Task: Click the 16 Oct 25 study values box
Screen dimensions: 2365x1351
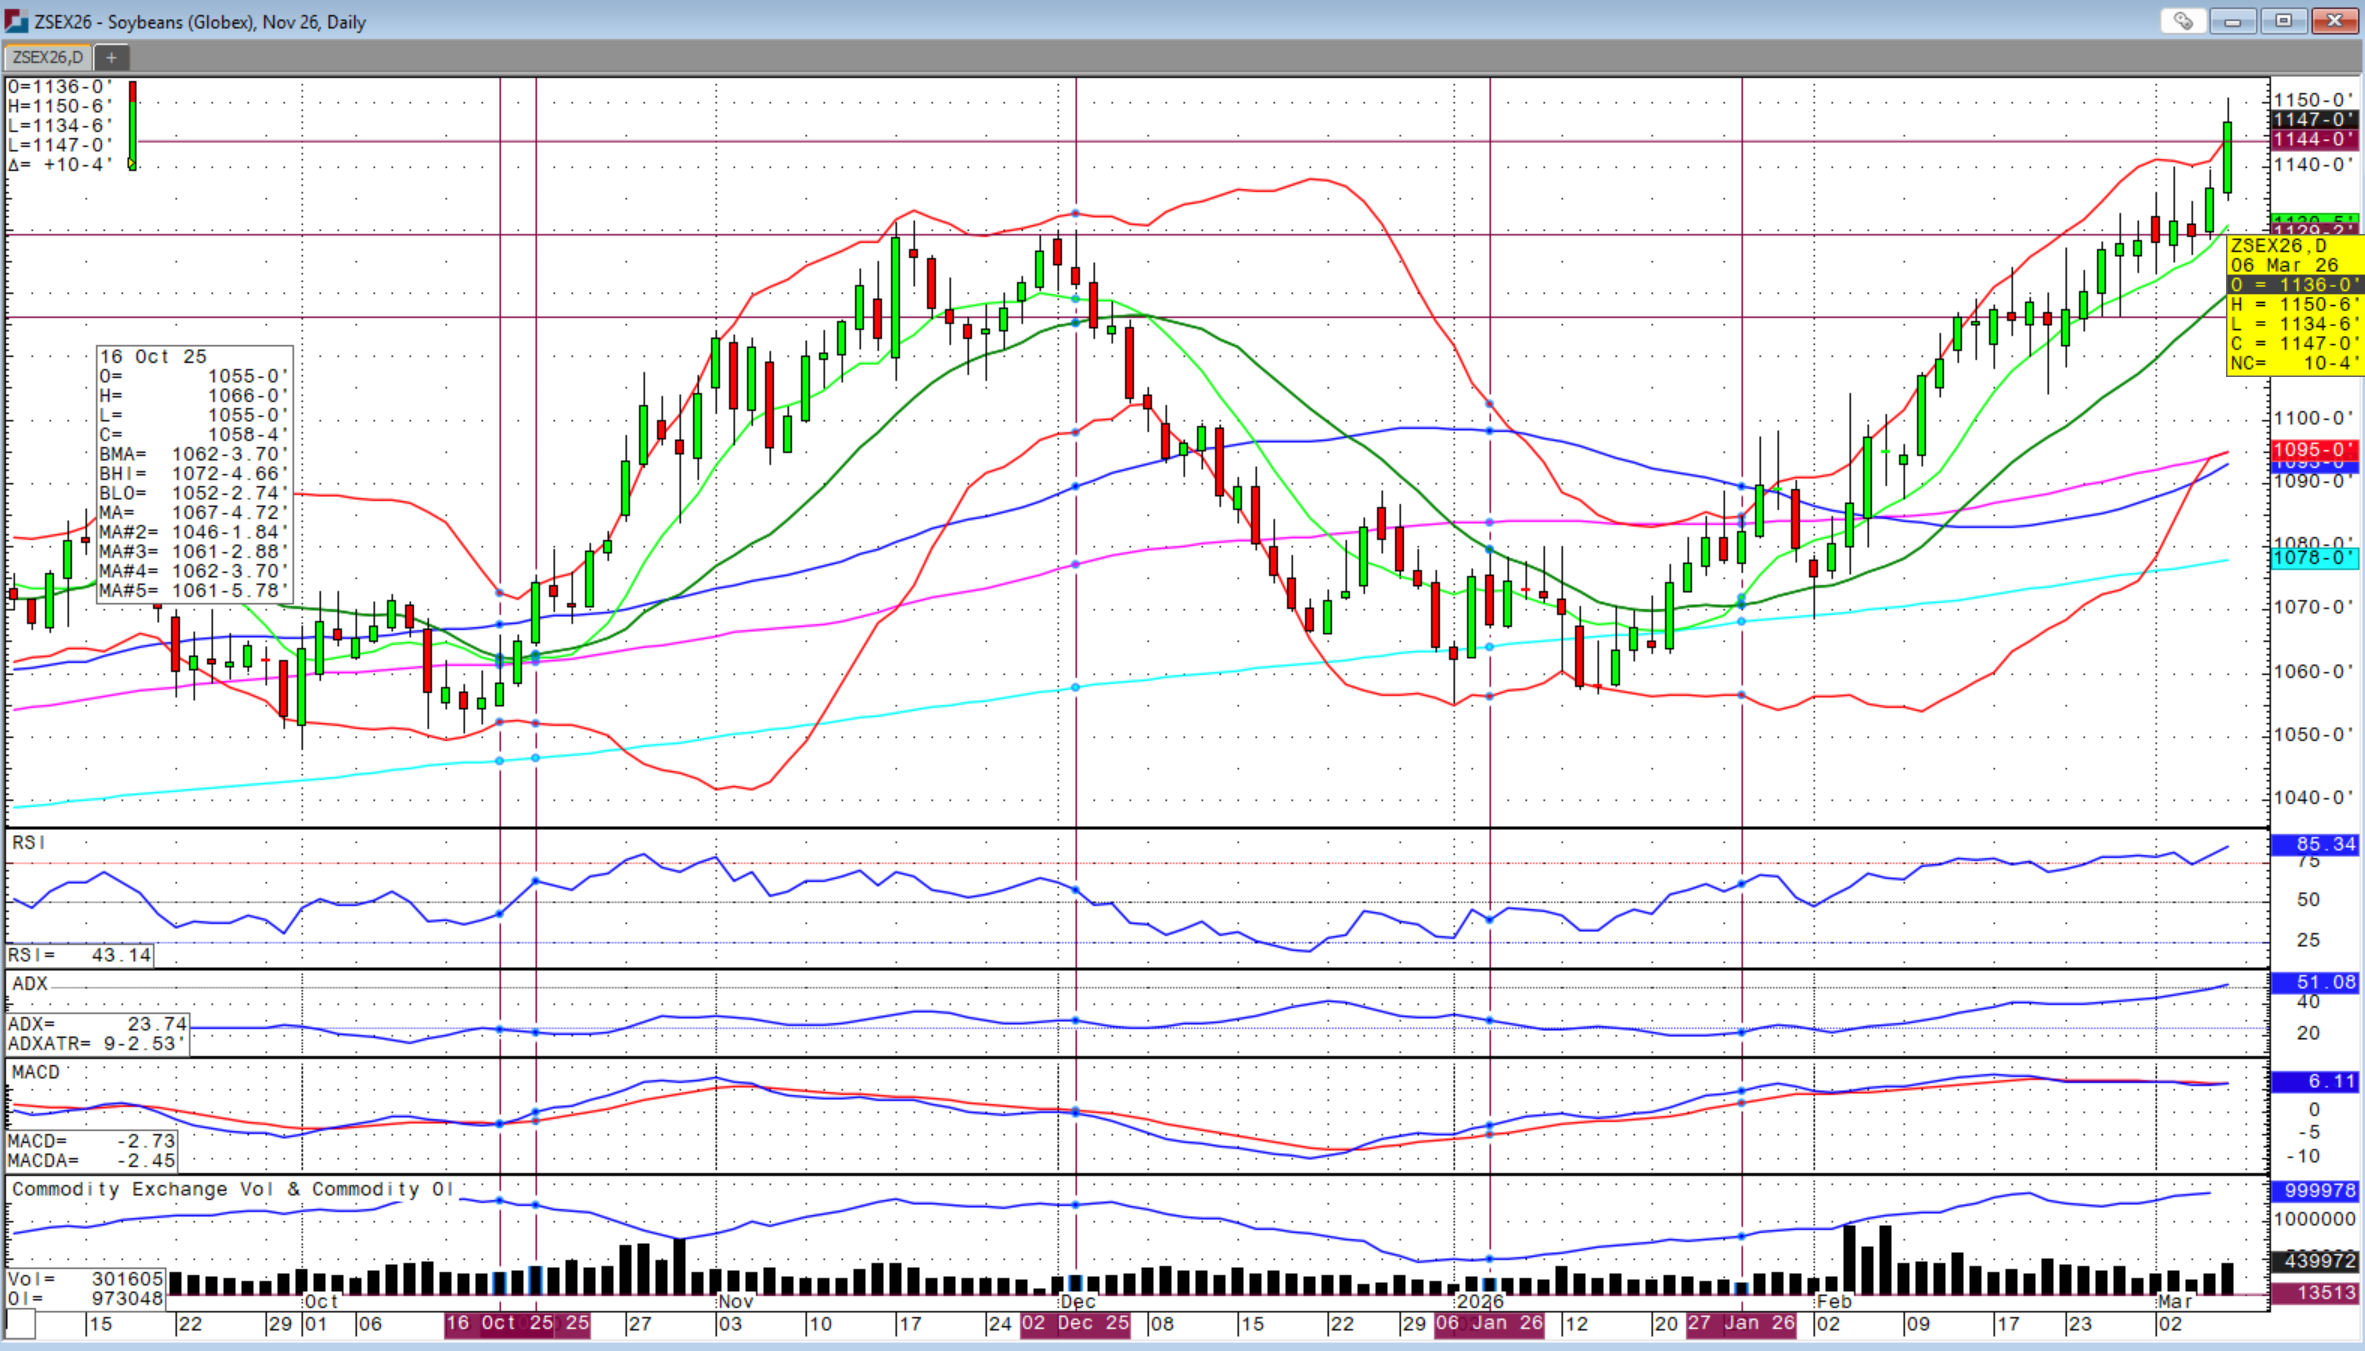Action: [x=194, y=474]
